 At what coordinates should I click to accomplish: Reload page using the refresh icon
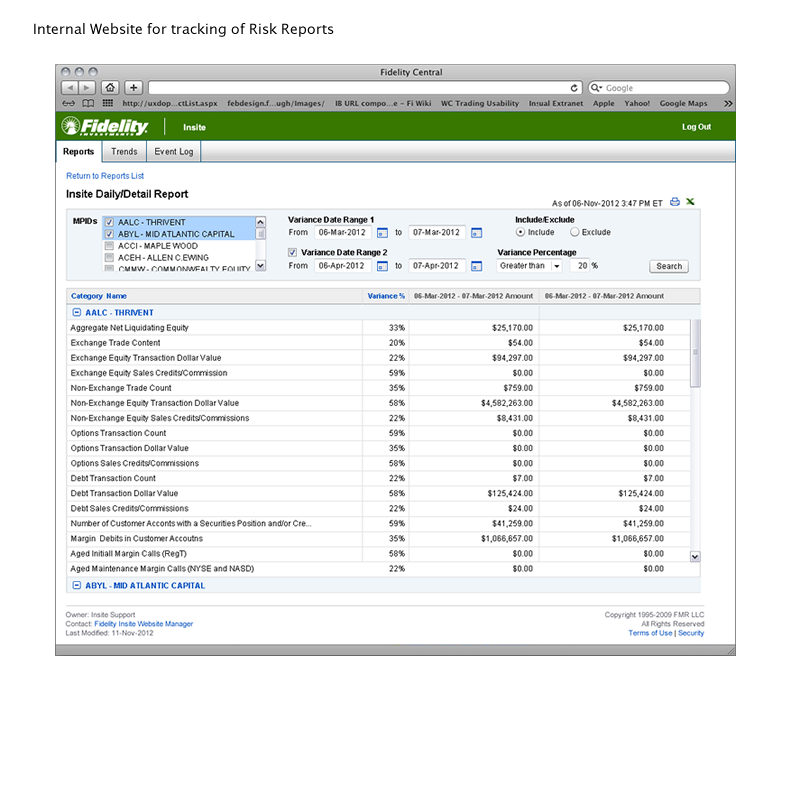pos(574,88)
